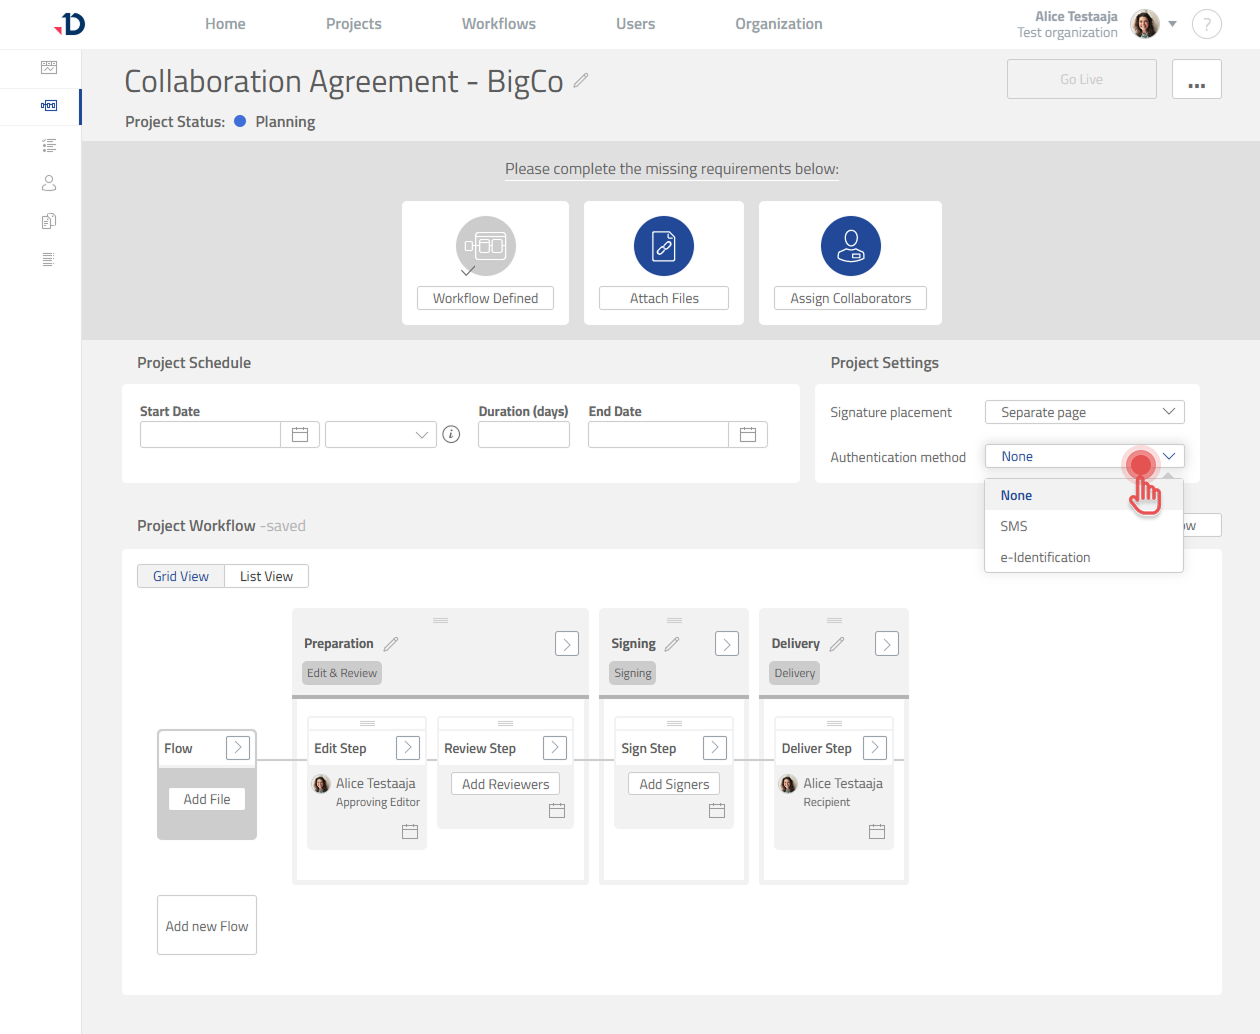Choose e-Identification from the dropdown list
Screen dimensions: 1260x1034
click(1045, 557)
